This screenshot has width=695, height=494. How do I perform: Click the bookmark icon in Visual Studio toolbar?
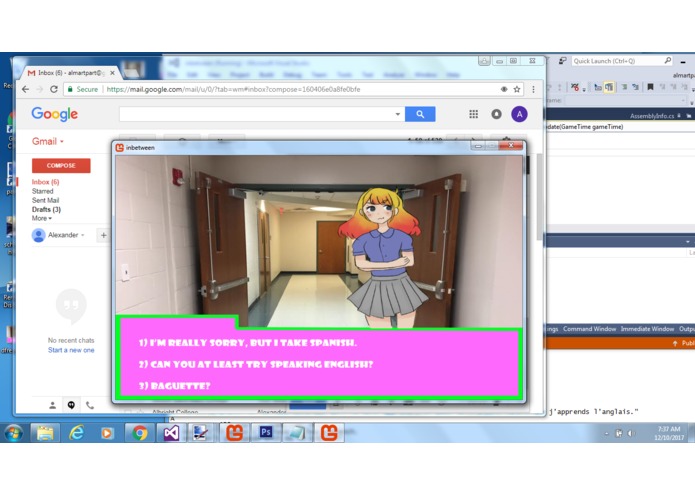[650, 87]
